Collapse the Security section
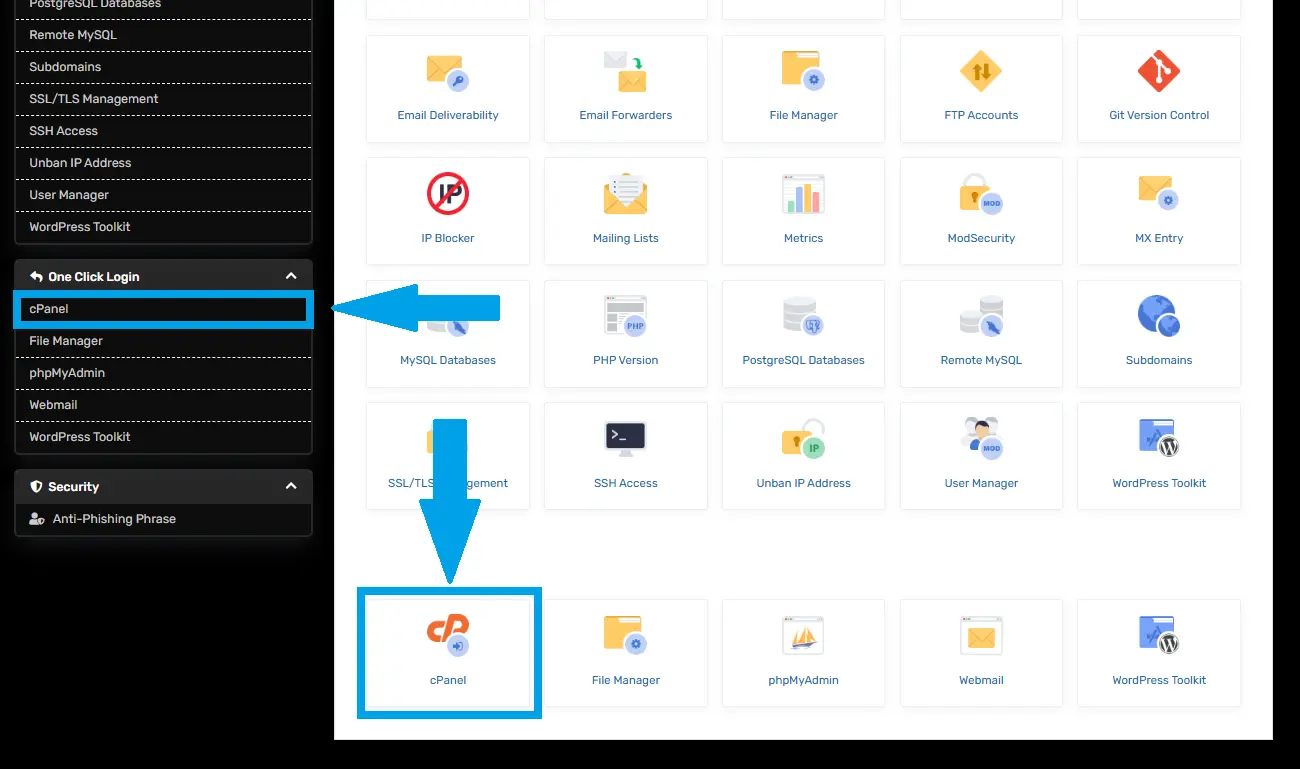 pos(290,486)
